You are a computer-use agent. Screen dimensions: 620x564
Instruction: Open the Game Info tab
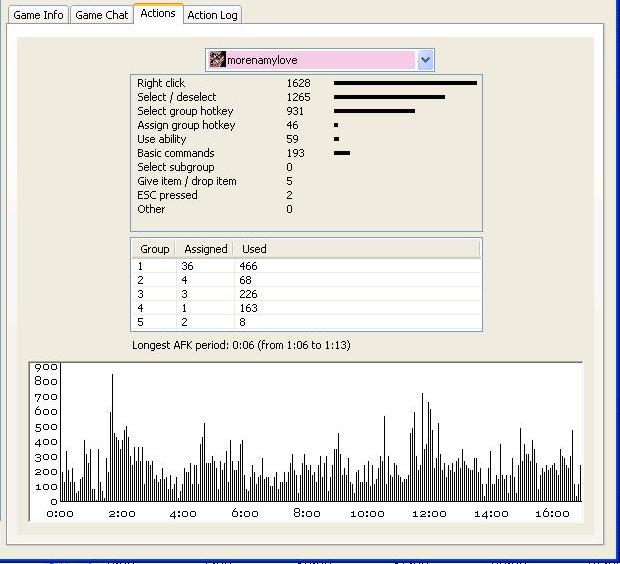tap(38, 15)
